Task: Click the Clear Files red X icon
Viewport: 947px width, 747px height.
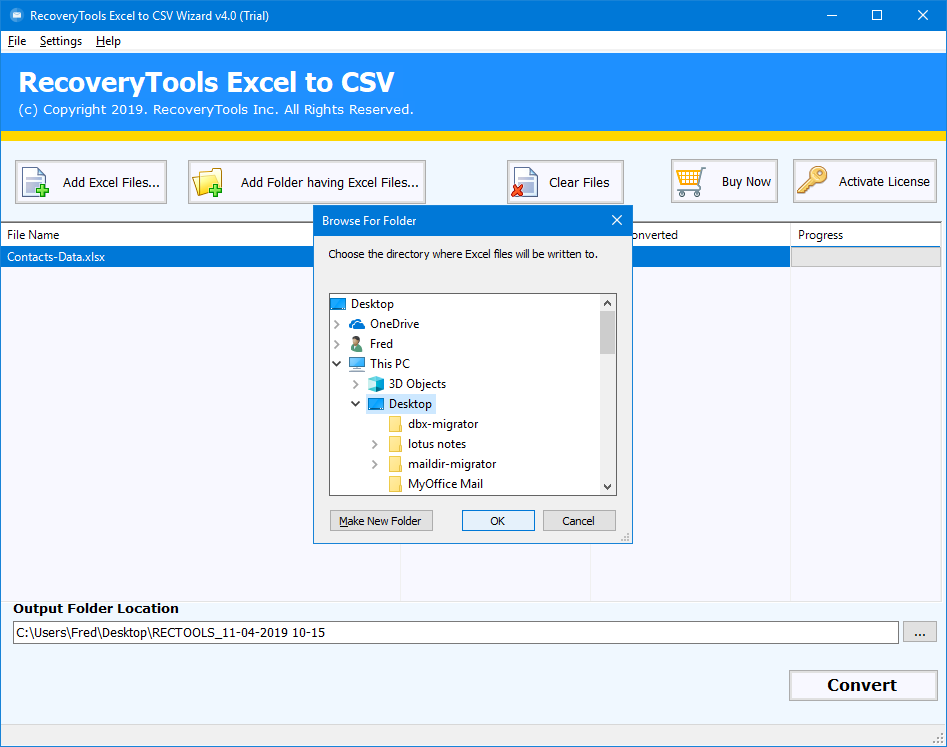Action: [524, 182]
